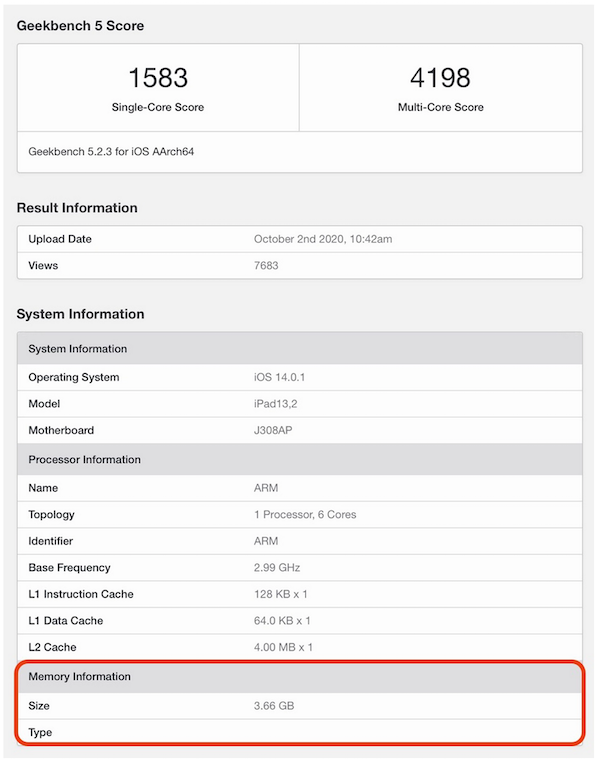This screenshot has height=764, width=600.
Task: Click the multi-core score 4198
Action: [440, 78]
